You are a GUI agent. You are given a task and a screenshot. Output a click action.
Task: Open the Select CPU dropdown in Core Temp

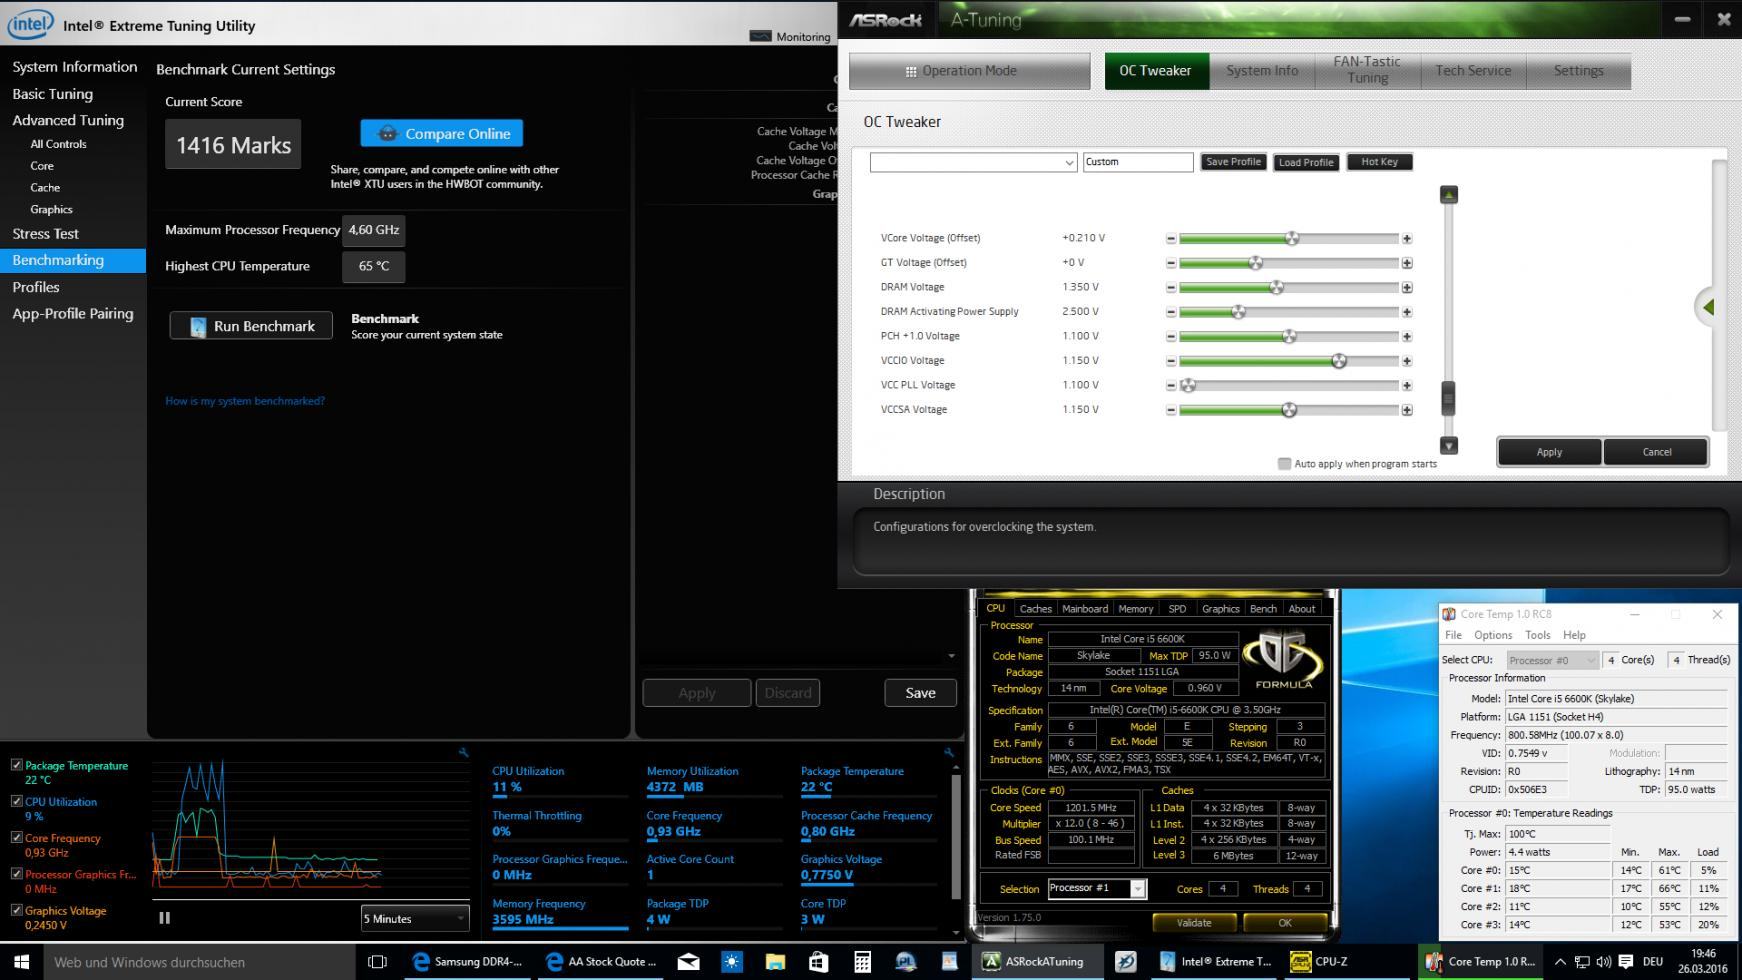1553,660
